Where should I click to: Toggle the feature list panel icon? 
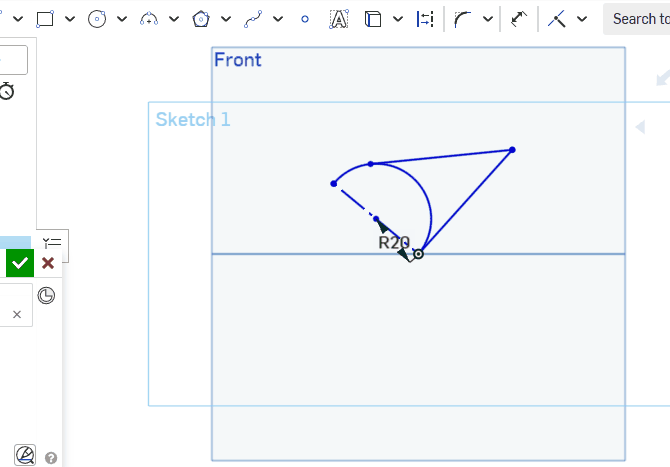[x=52, y=242]
